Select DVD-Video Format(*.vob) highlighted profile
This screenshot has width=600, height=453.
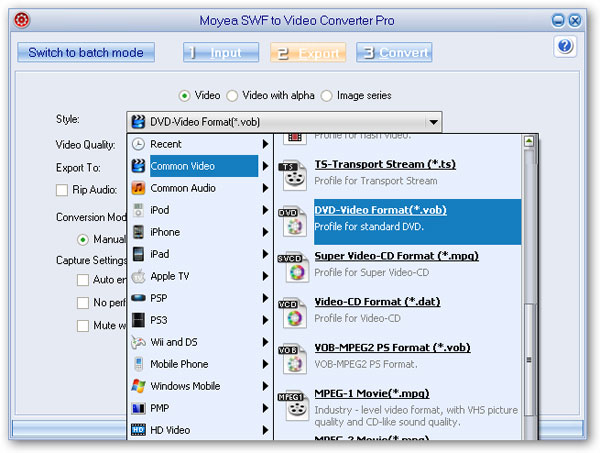417,222
